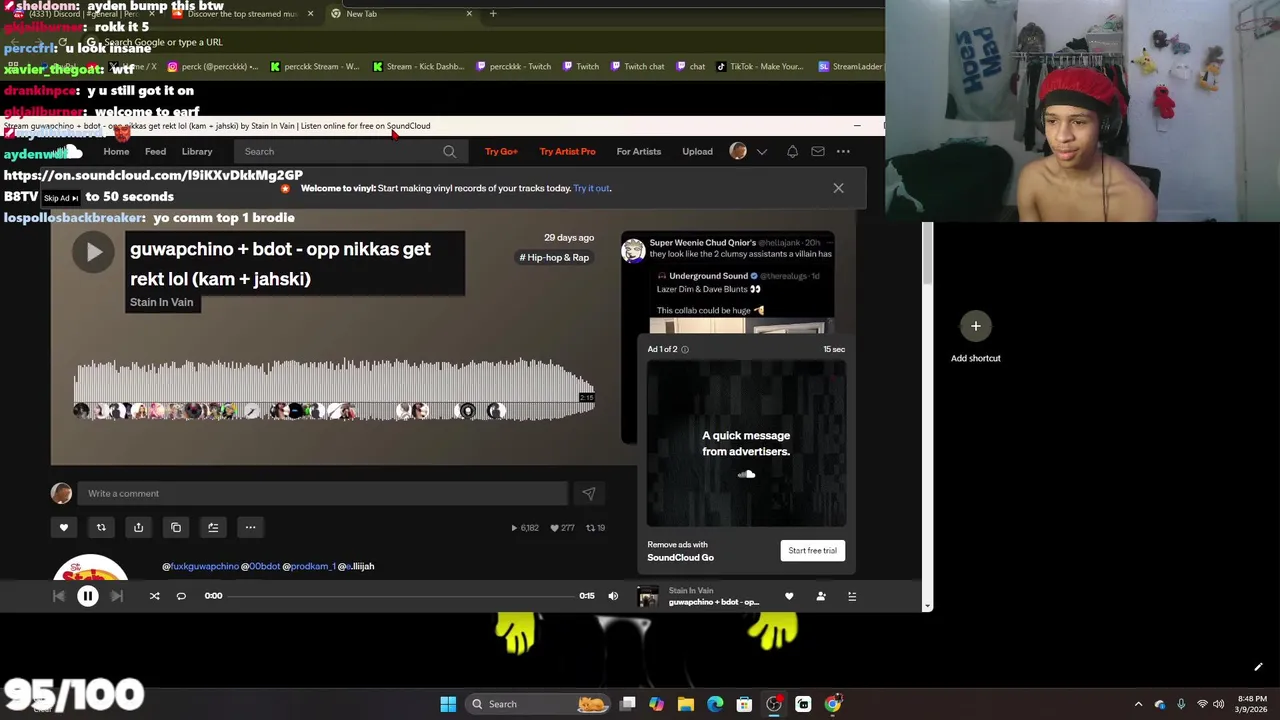Pause playback in the bottom player bar

[88, 596]
